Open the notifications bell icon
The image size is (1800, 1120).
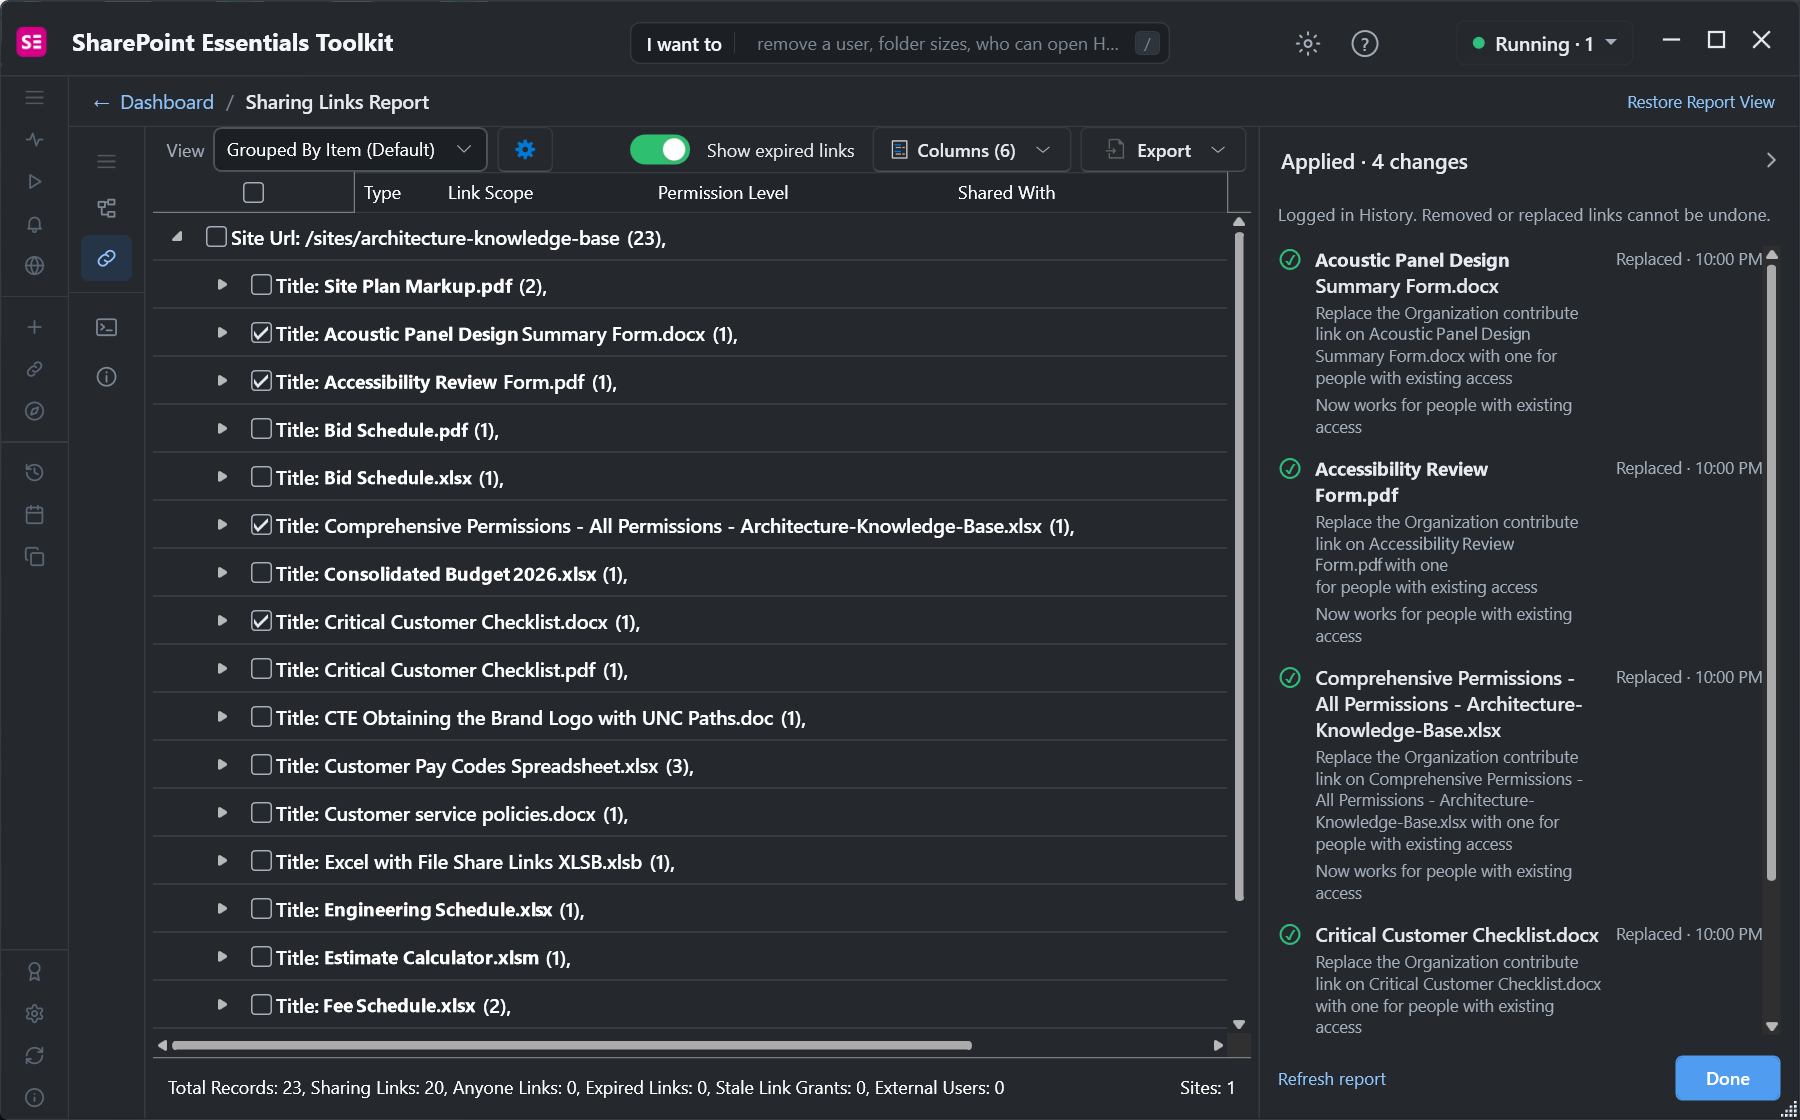tap(35, 224)
